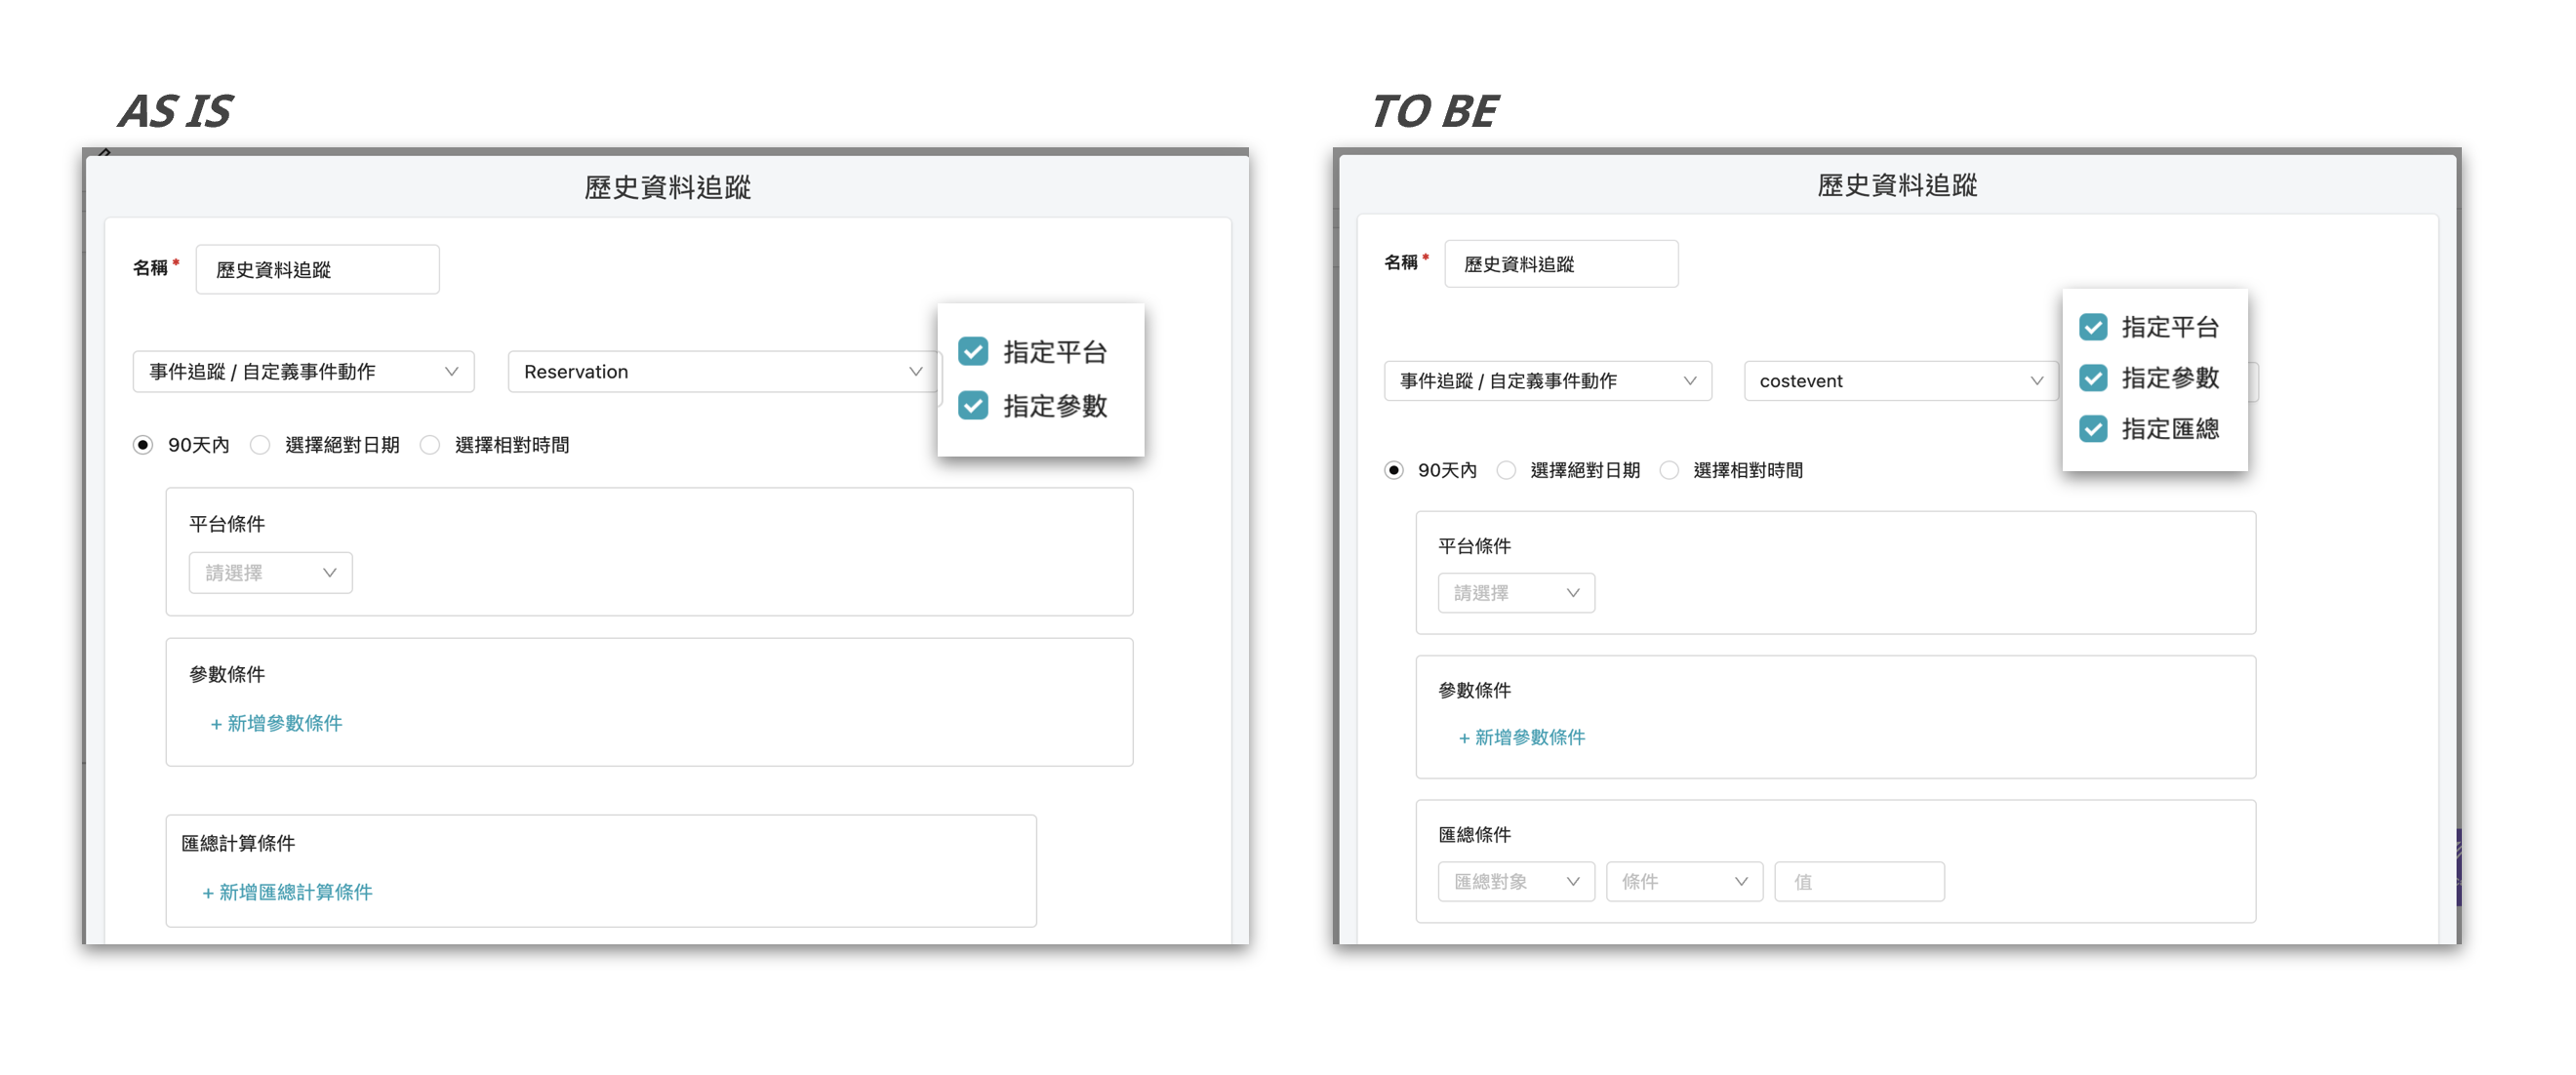Select the 90天內 radio button in AS IS
Viewport: 2576px width, 1075px height.
coord(143,445)
